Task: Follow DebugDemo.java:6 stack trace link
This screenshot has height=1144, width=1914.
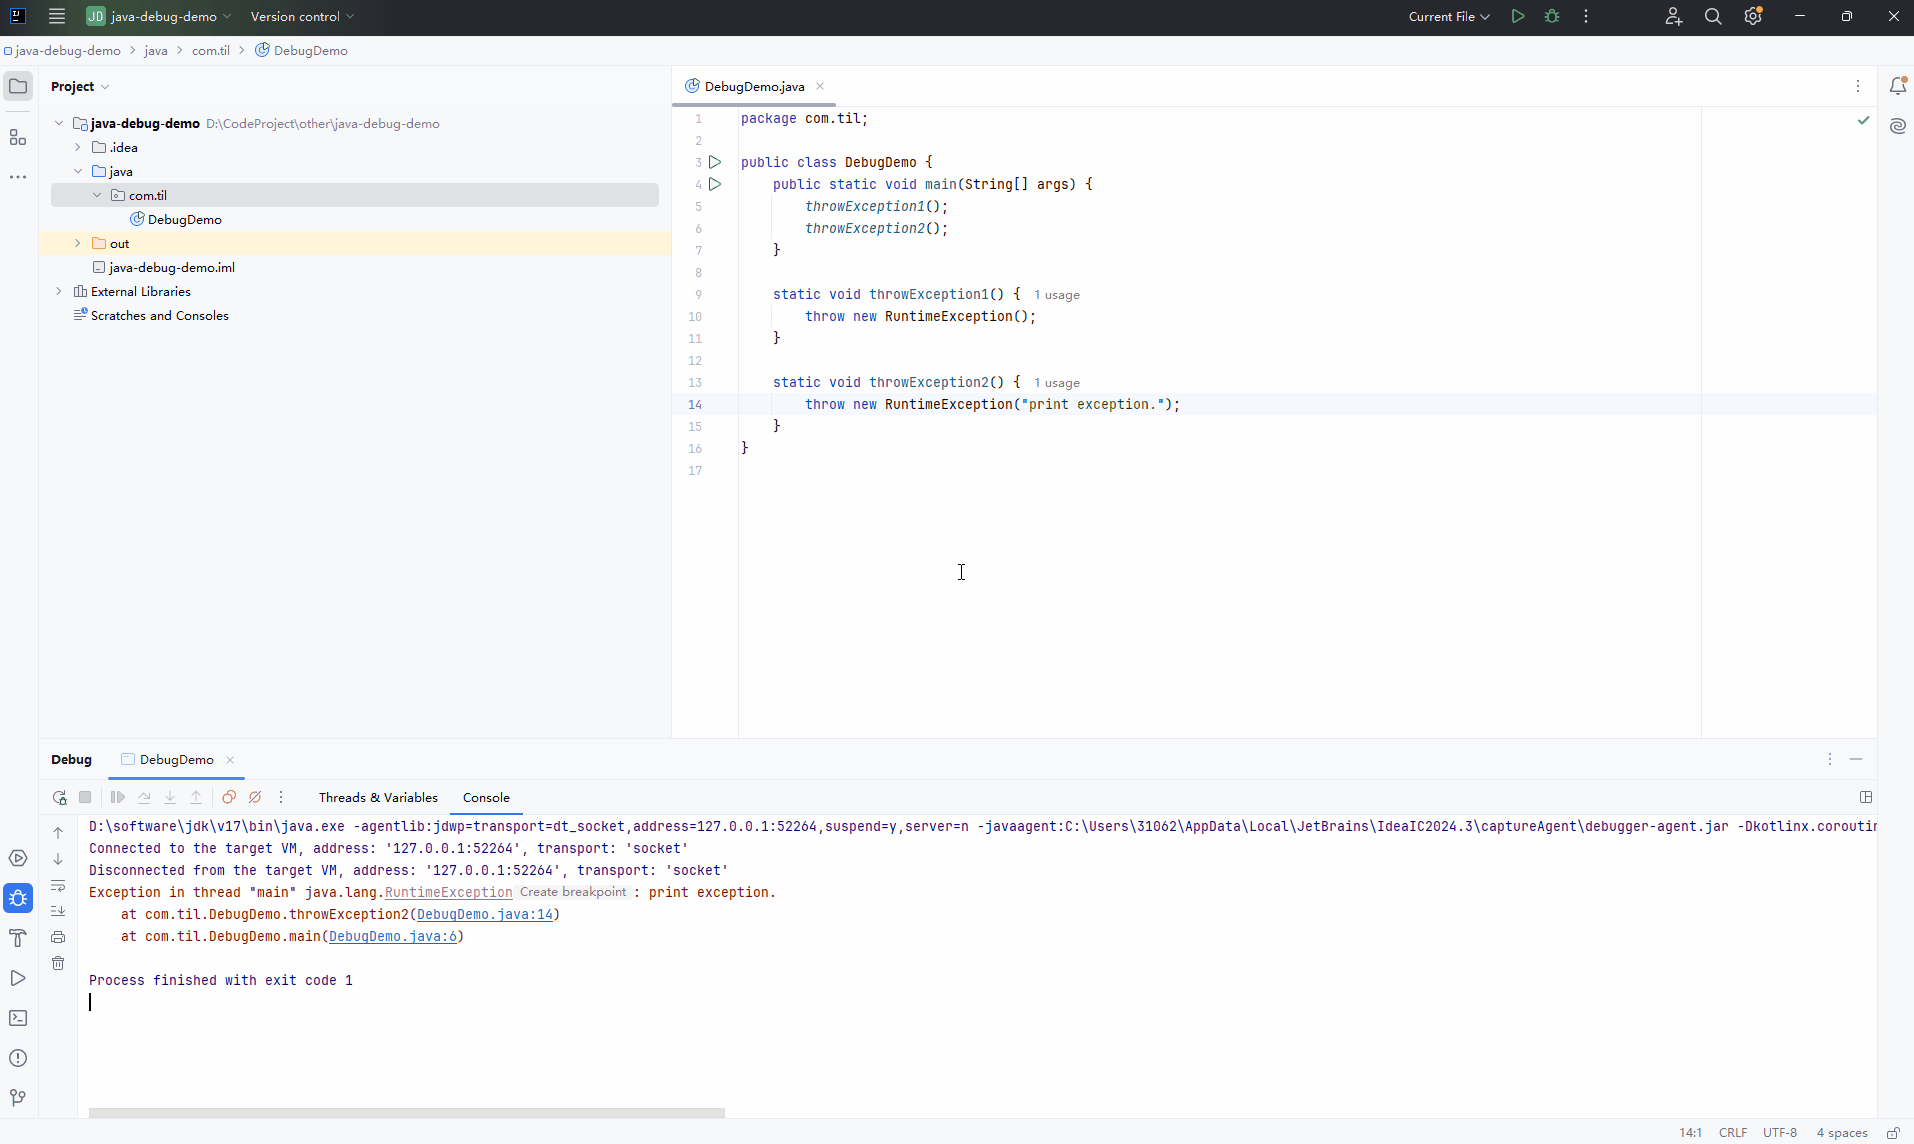Action: pos(393,937)
